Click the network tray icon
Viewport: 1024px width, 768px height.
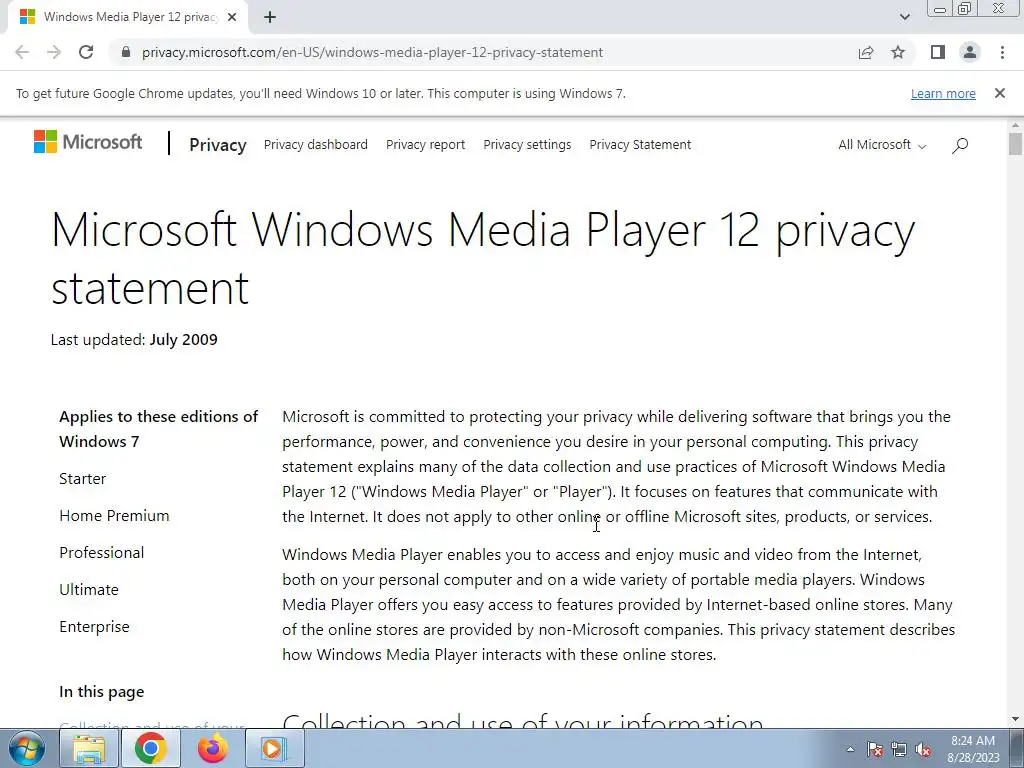(899, 749)
